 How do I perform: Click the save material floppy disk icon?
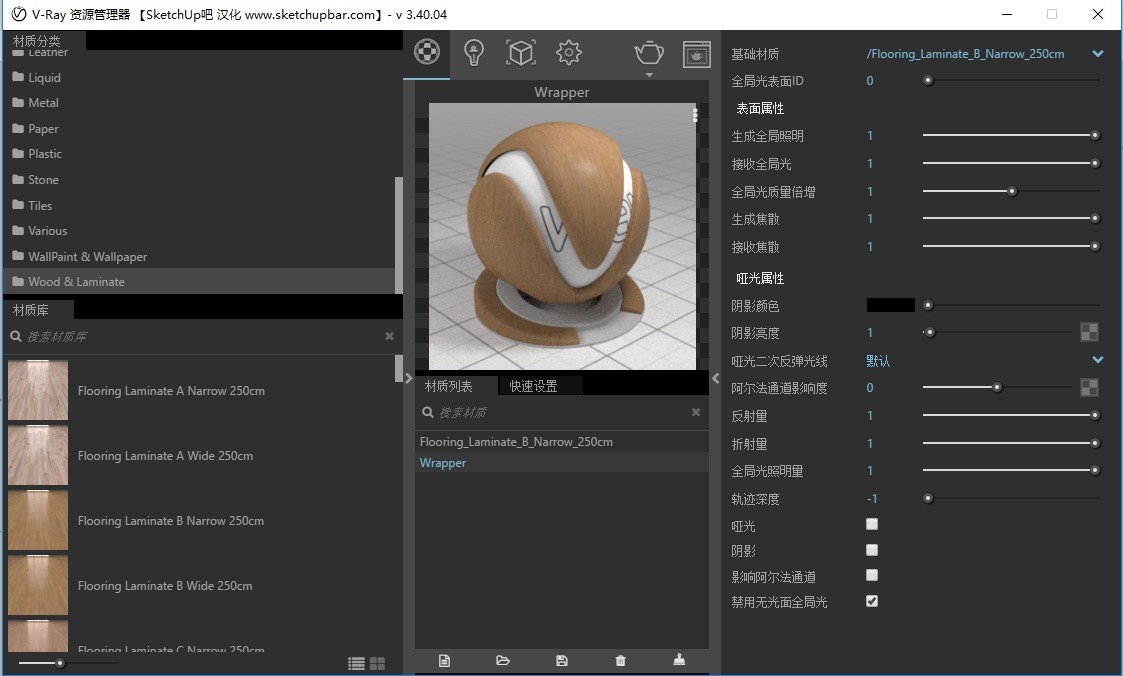(562, 661)
